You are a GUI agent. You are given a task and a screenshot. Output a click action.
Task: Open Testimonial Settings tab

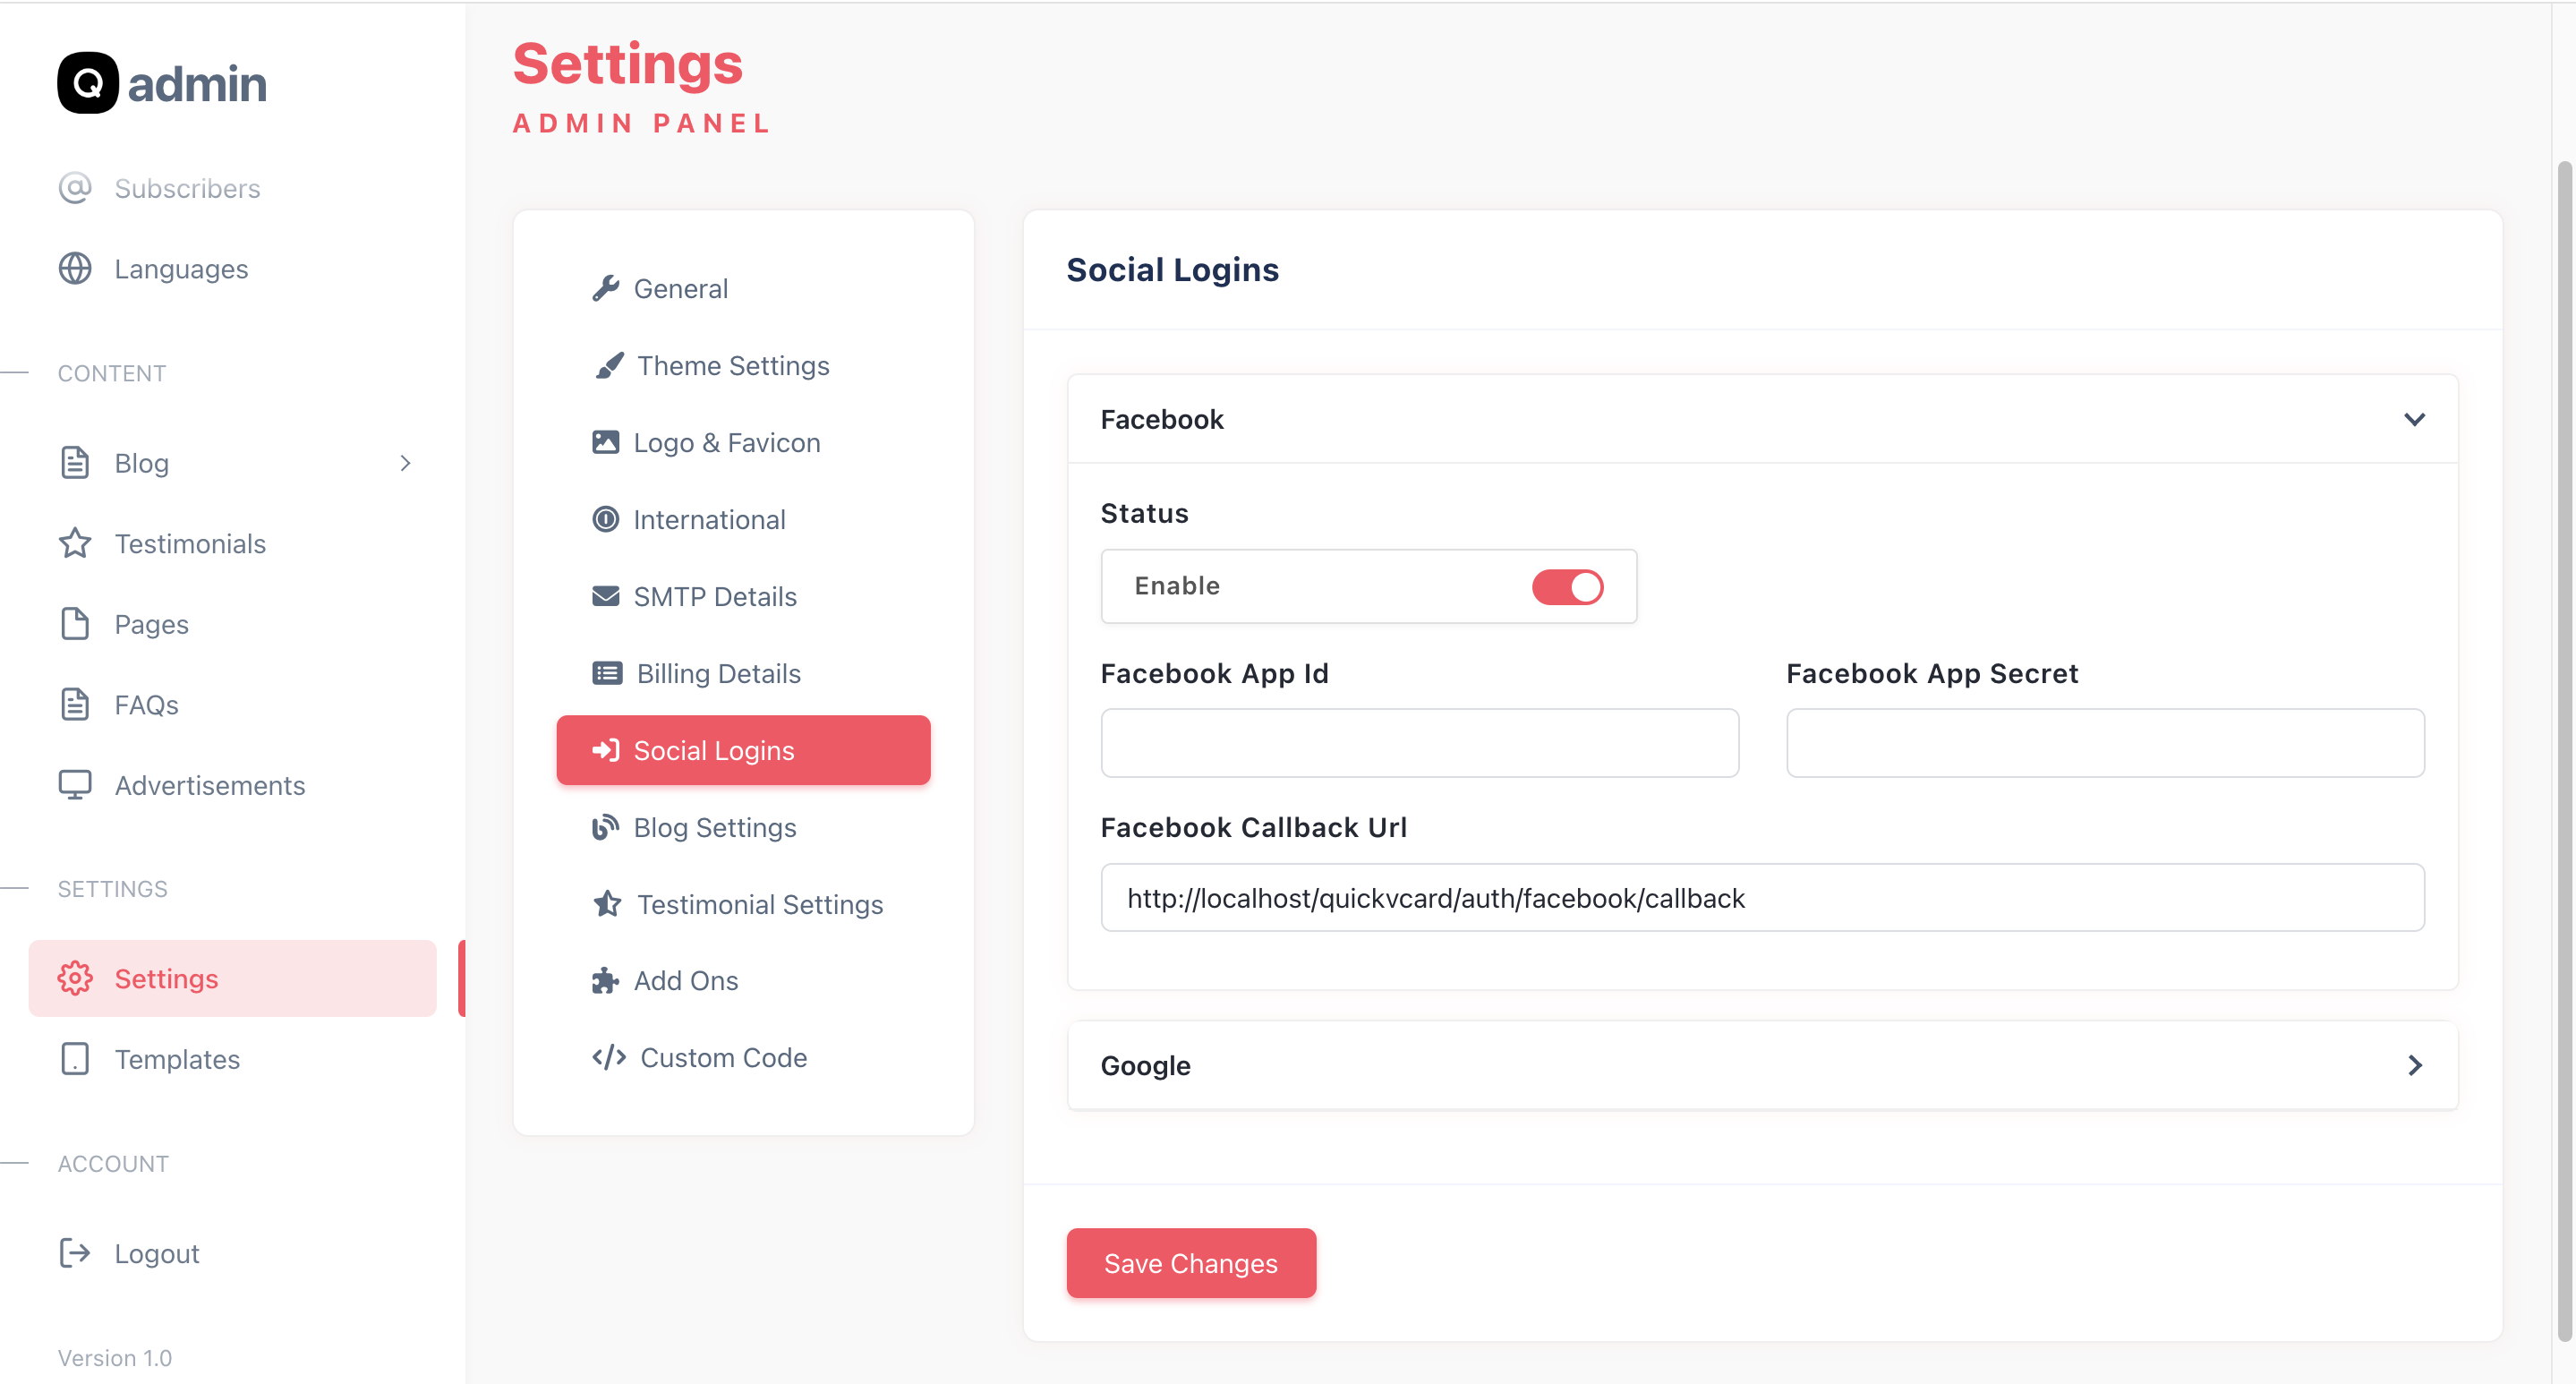759,904
